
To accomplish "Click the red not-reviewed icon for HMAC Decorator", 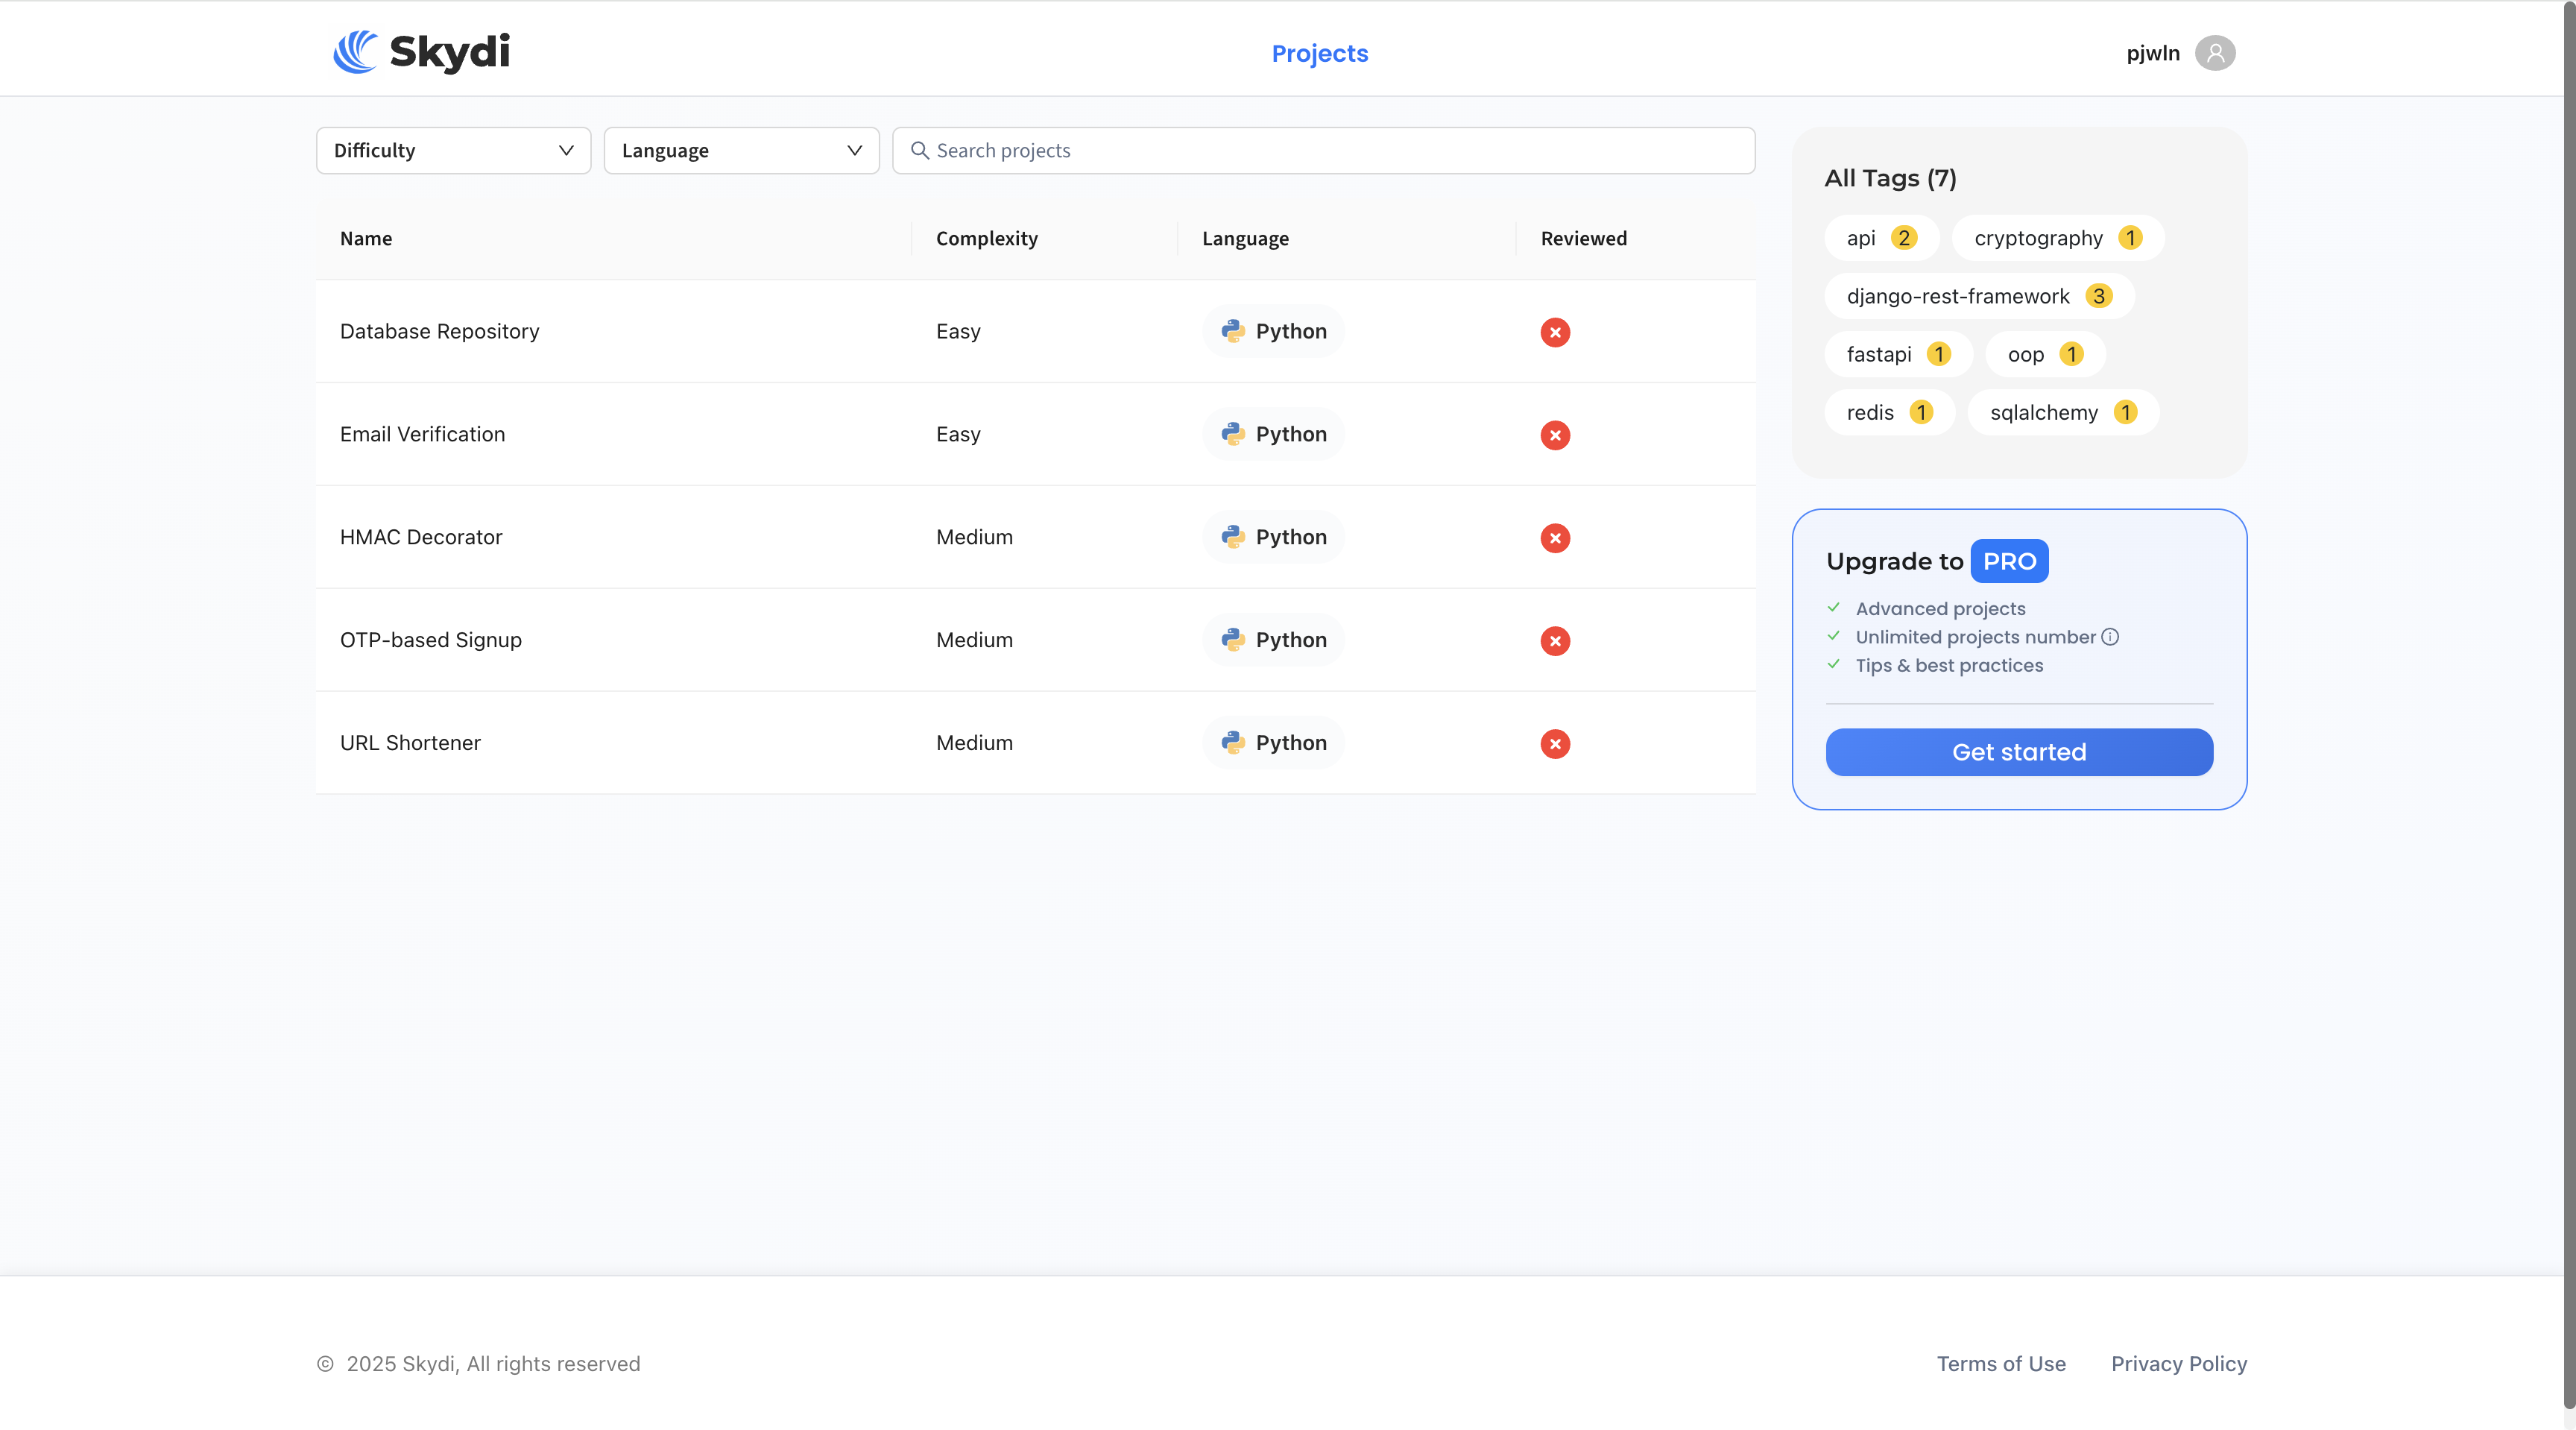I will pyautogui.click(x=1555, y=538).
